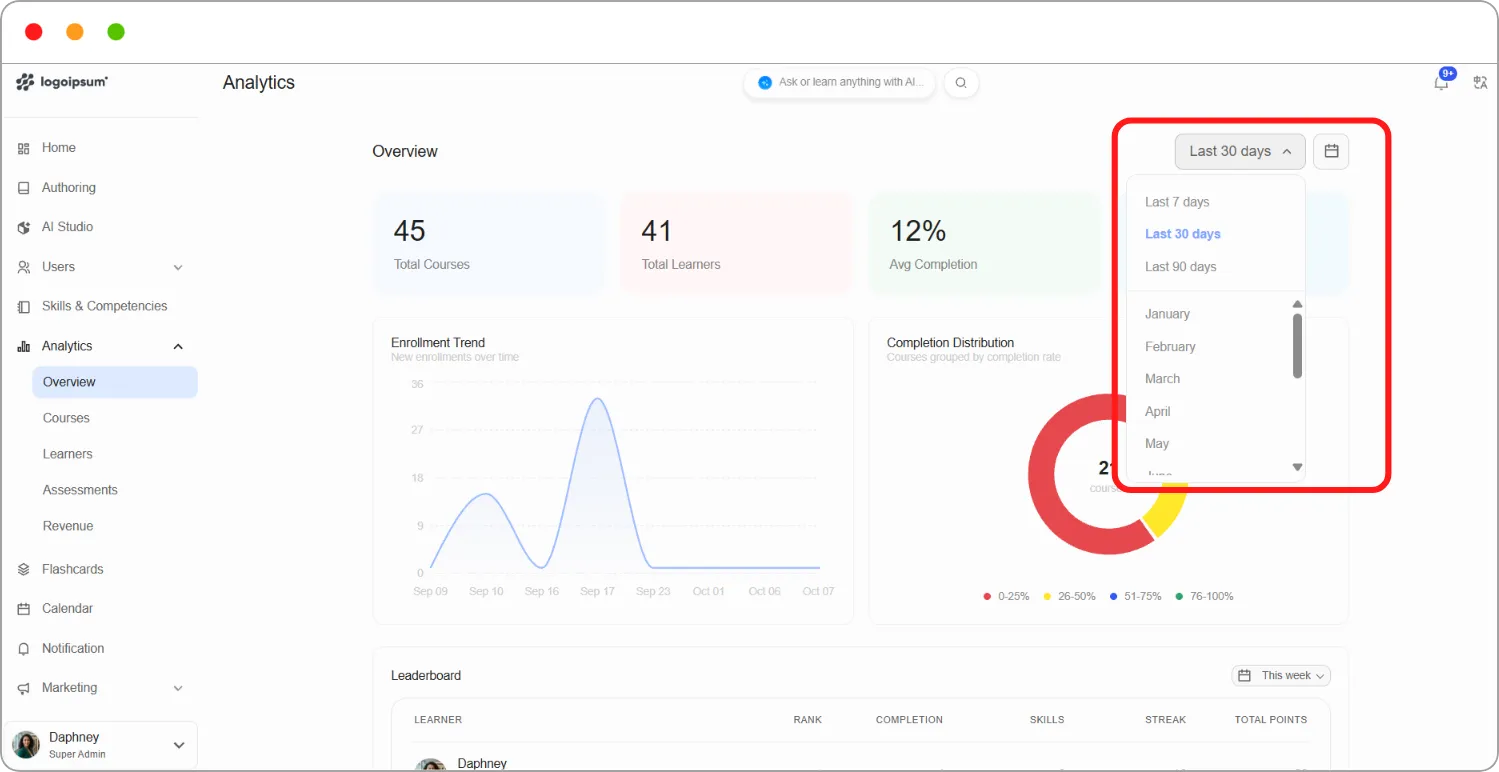Click the language translate icon
This screenshot has width=1499, height=772.
1481,83
